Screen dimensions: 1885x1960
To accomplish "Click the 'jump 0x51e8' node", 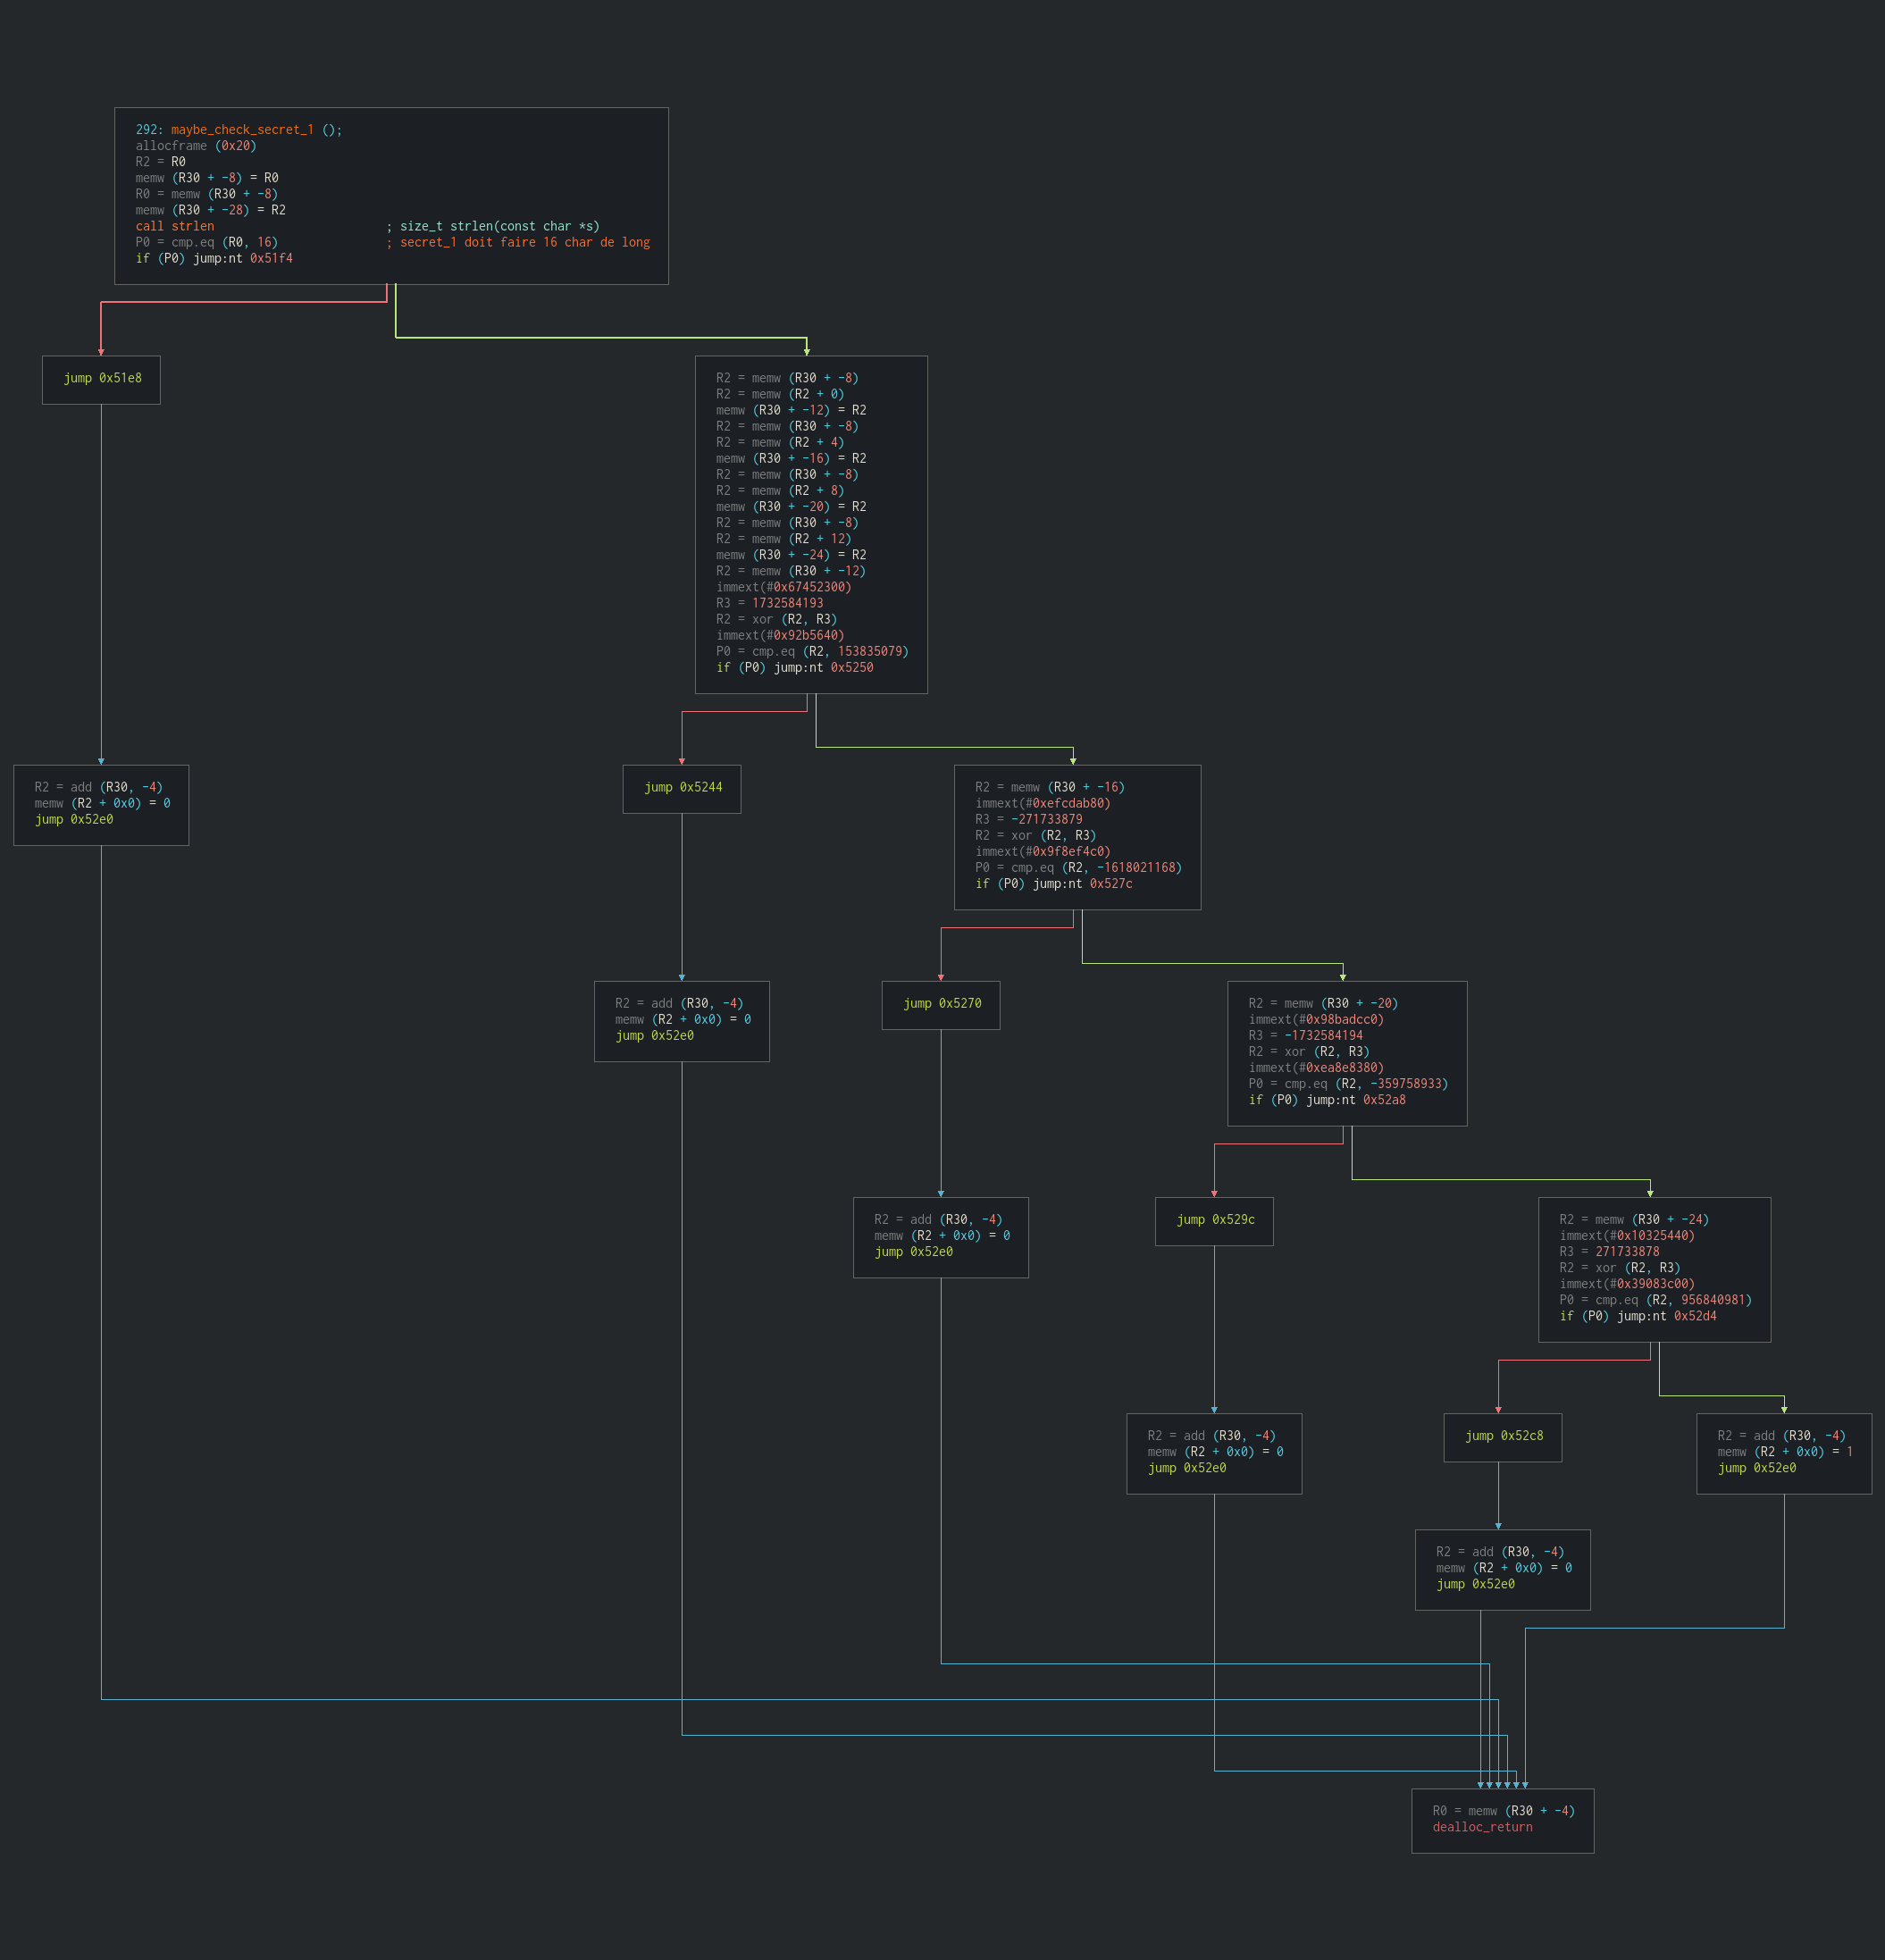I will point(102,379).
